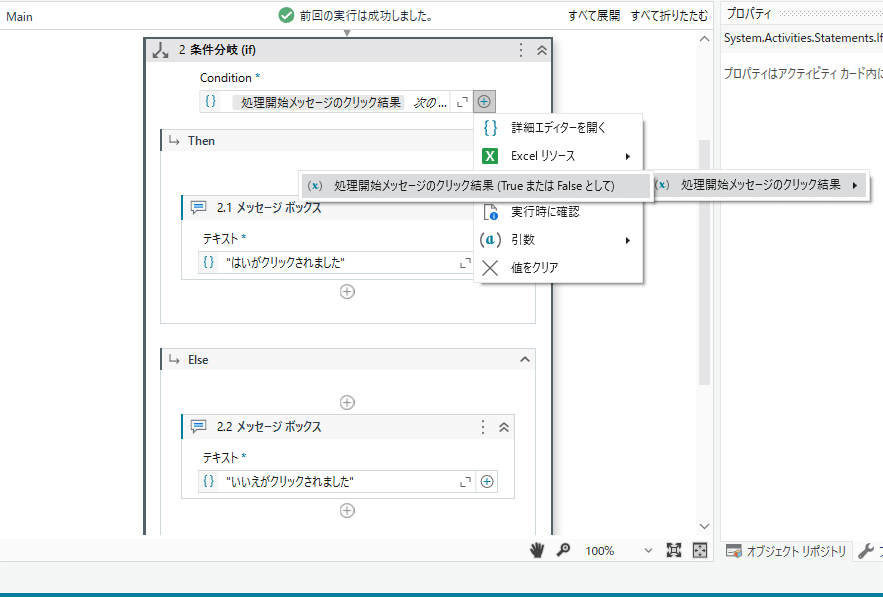
Task: Add activity below 2.1 メッセージ ボックス
Action: 347,292
